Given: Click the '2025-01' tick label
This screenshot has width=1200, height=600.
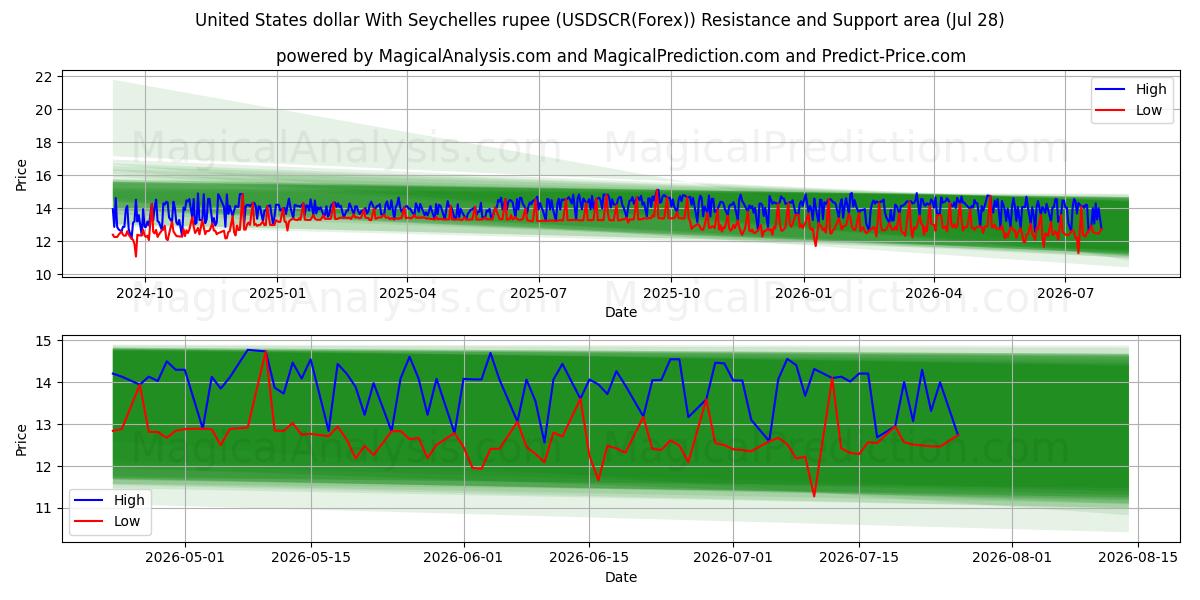Looking at the screenshot, I should point(277,293).
